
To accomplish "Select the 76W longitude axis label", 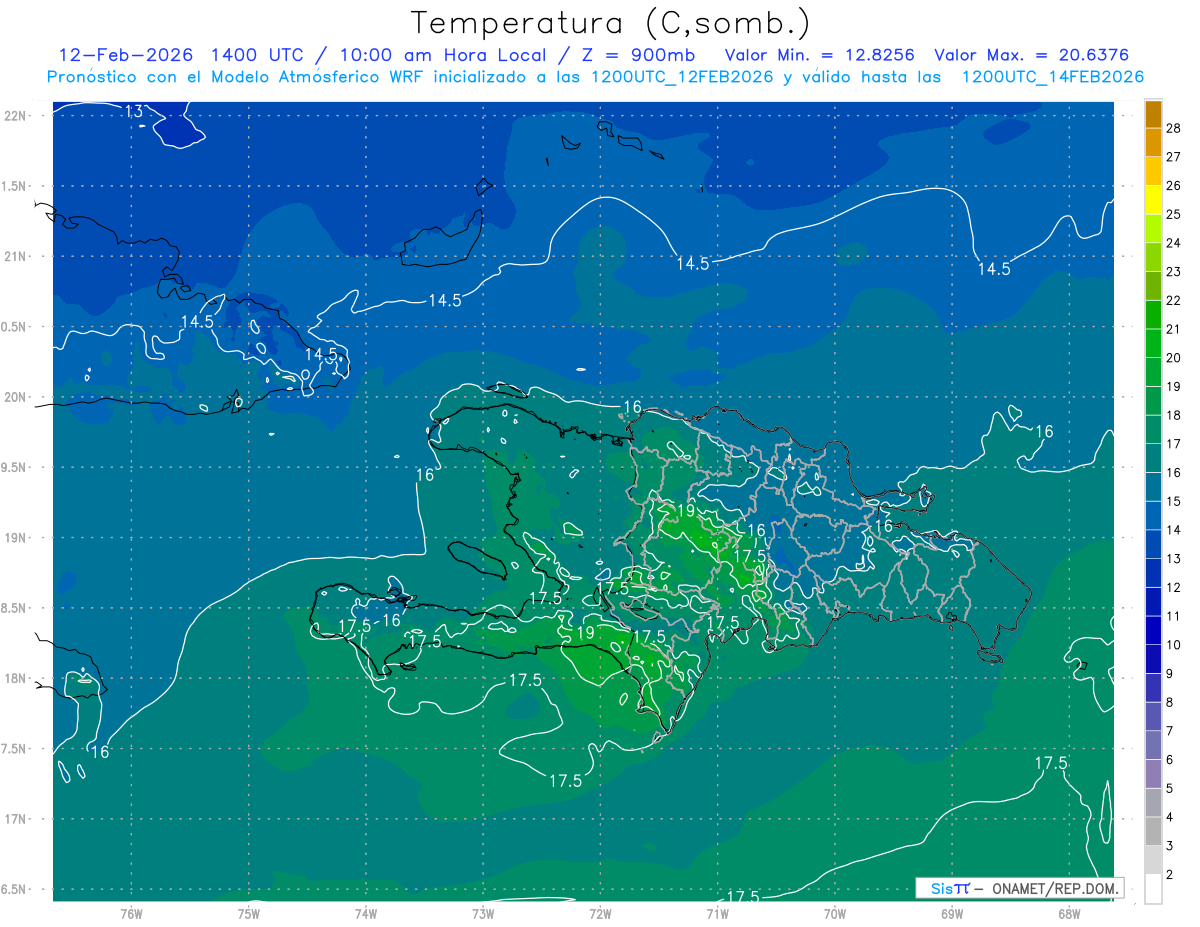I will [131, 913].
